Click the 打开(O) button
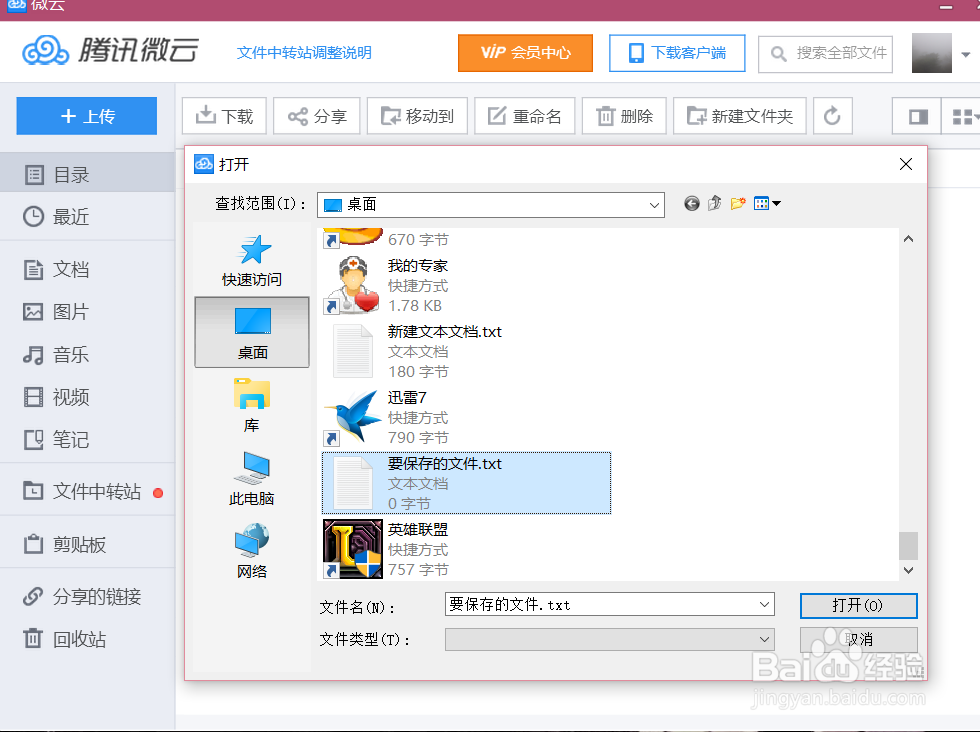The height and width of the screenshot is (732, 980). tap(858, 605)
